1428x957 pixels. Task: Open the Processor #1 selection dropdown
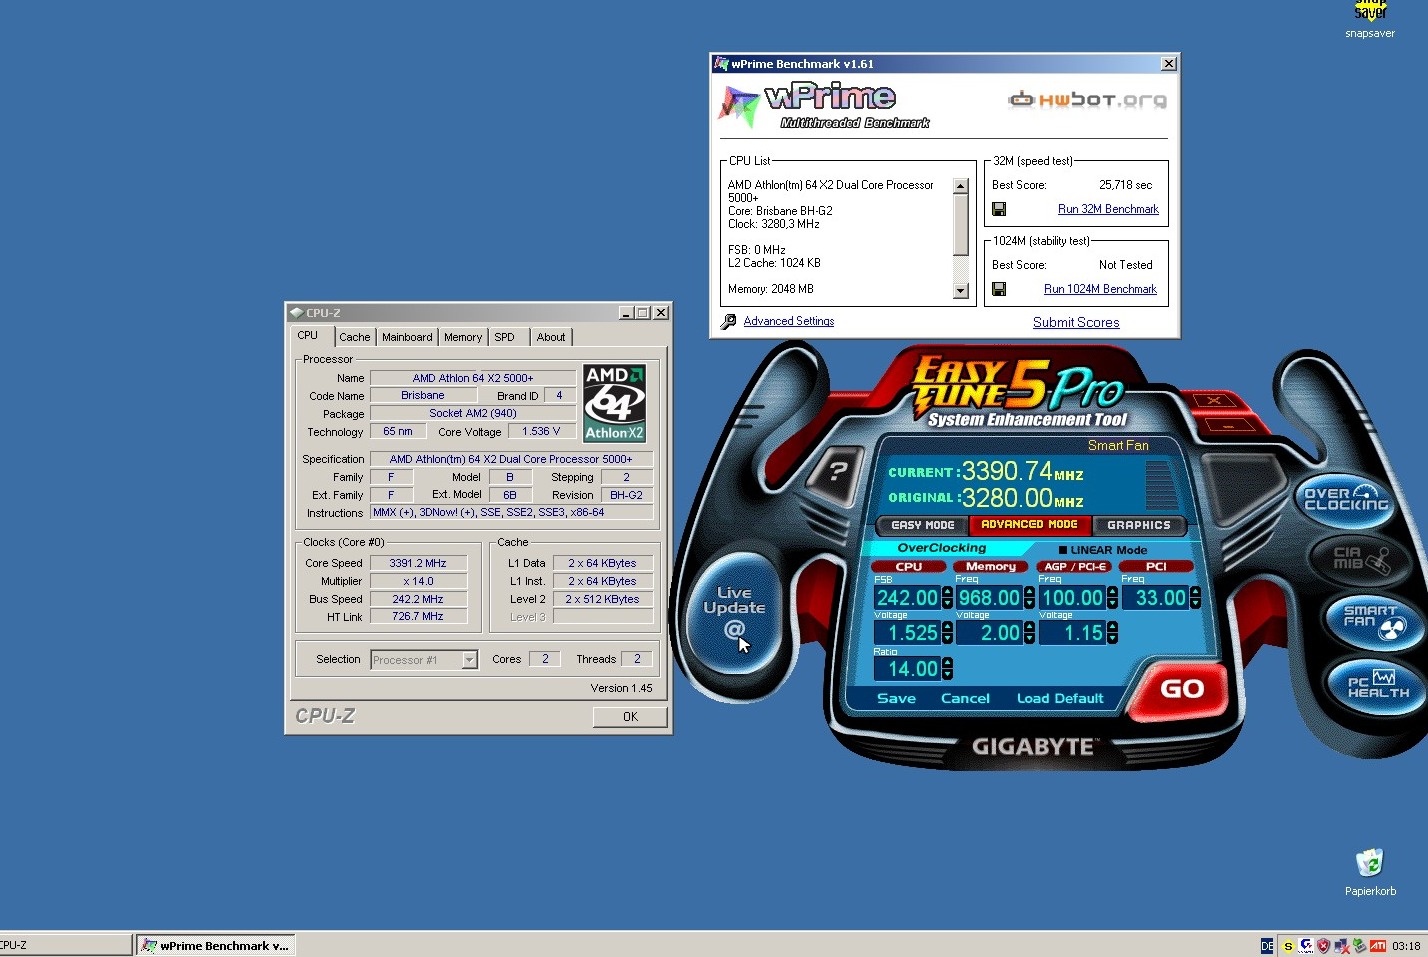point(469,660)
